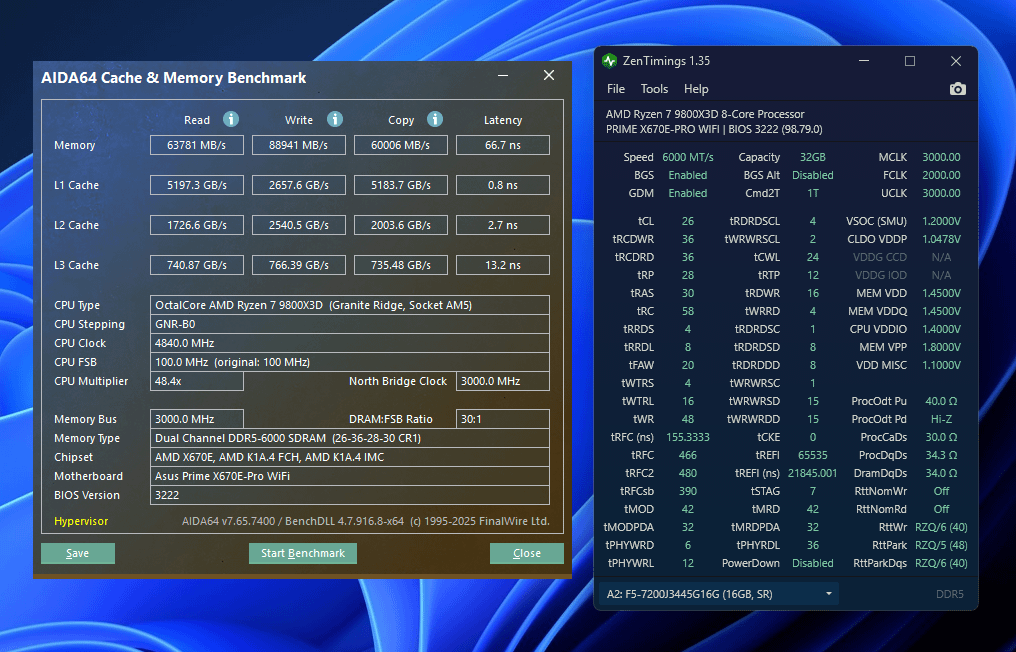The image size is (1016, 652).
Task: Maximize the ZenTimings window
Action: click(x=910, y=61)
